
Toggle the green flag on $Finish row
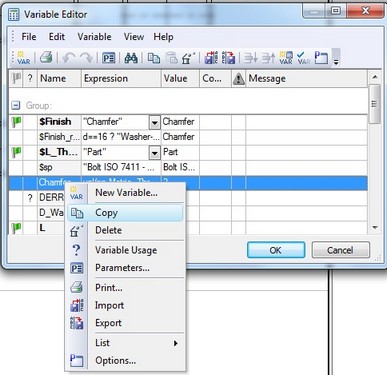pos(16,122)
